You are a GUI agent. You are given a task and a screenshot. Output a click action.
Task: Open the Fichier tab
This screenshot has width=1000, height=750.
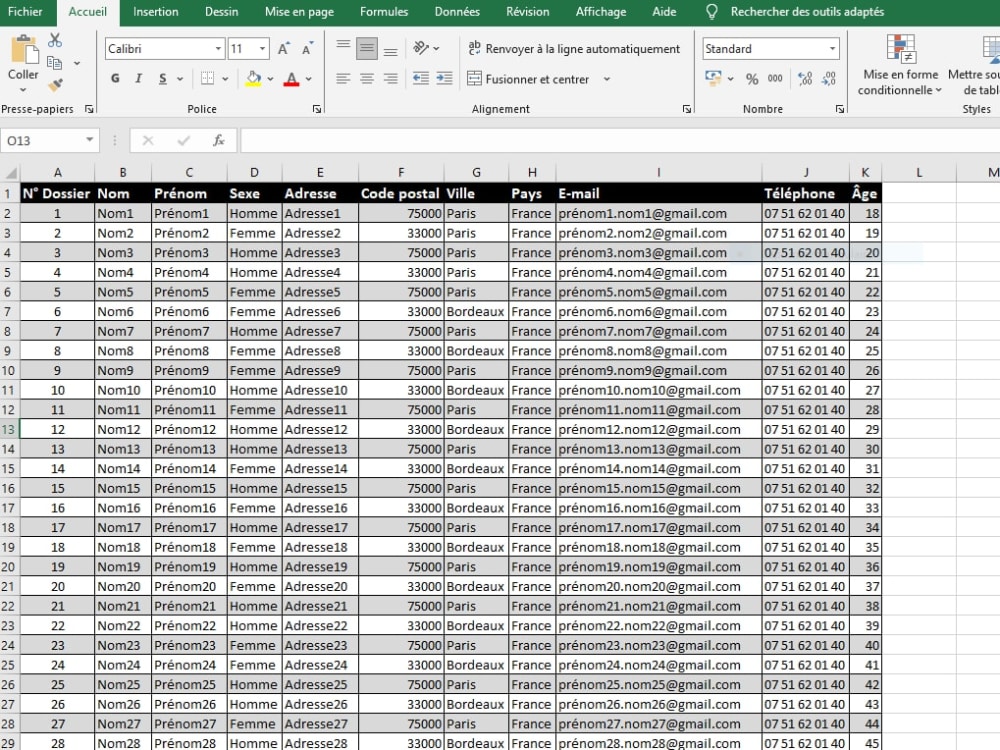tap(25, 11)
